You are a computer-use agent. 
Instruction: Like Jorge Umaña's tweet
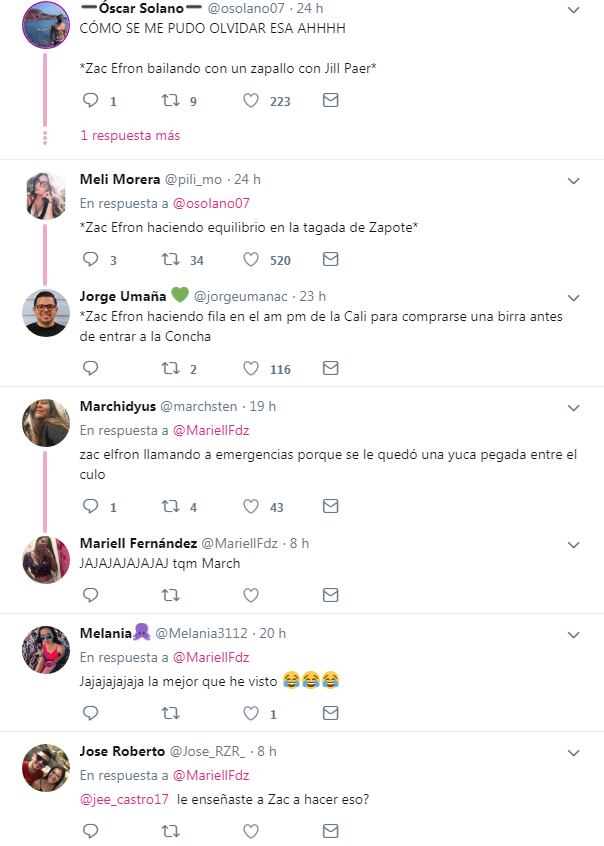click(251, 368)
